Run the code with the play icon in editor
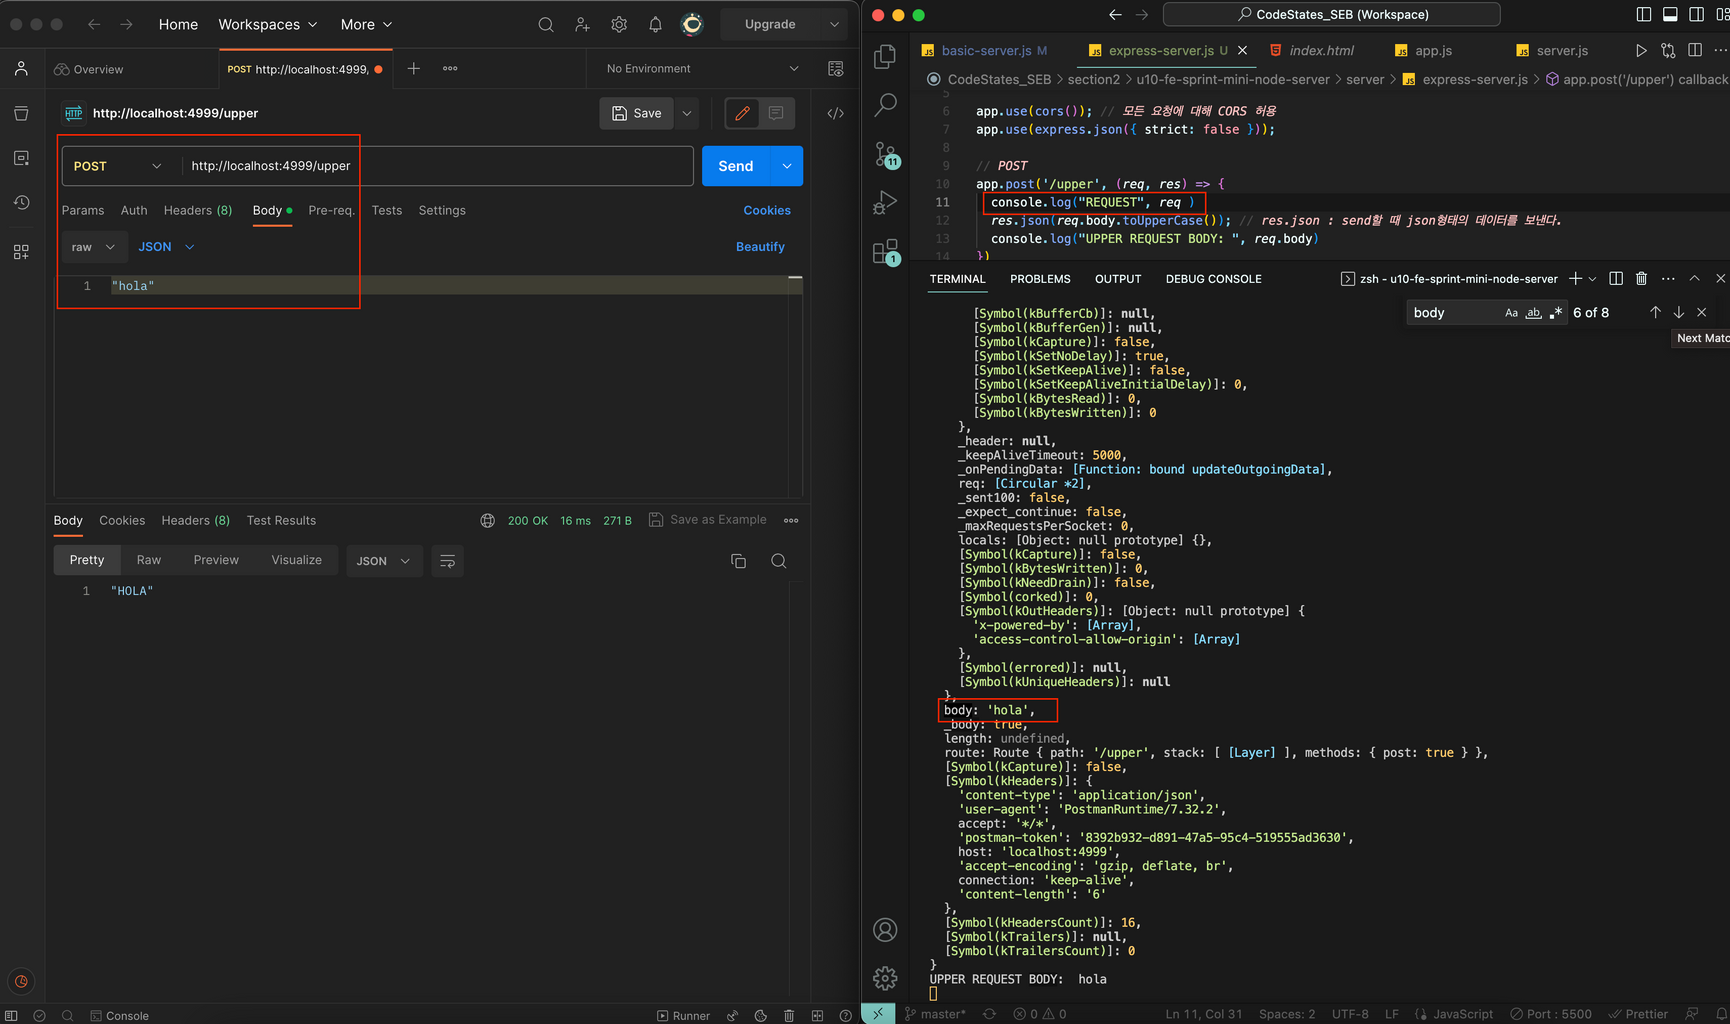 tap(1641, 50)
